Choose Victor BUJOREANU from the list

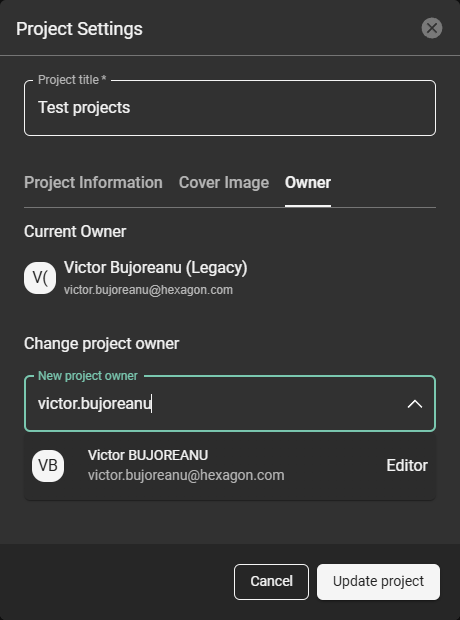[230, 466]
